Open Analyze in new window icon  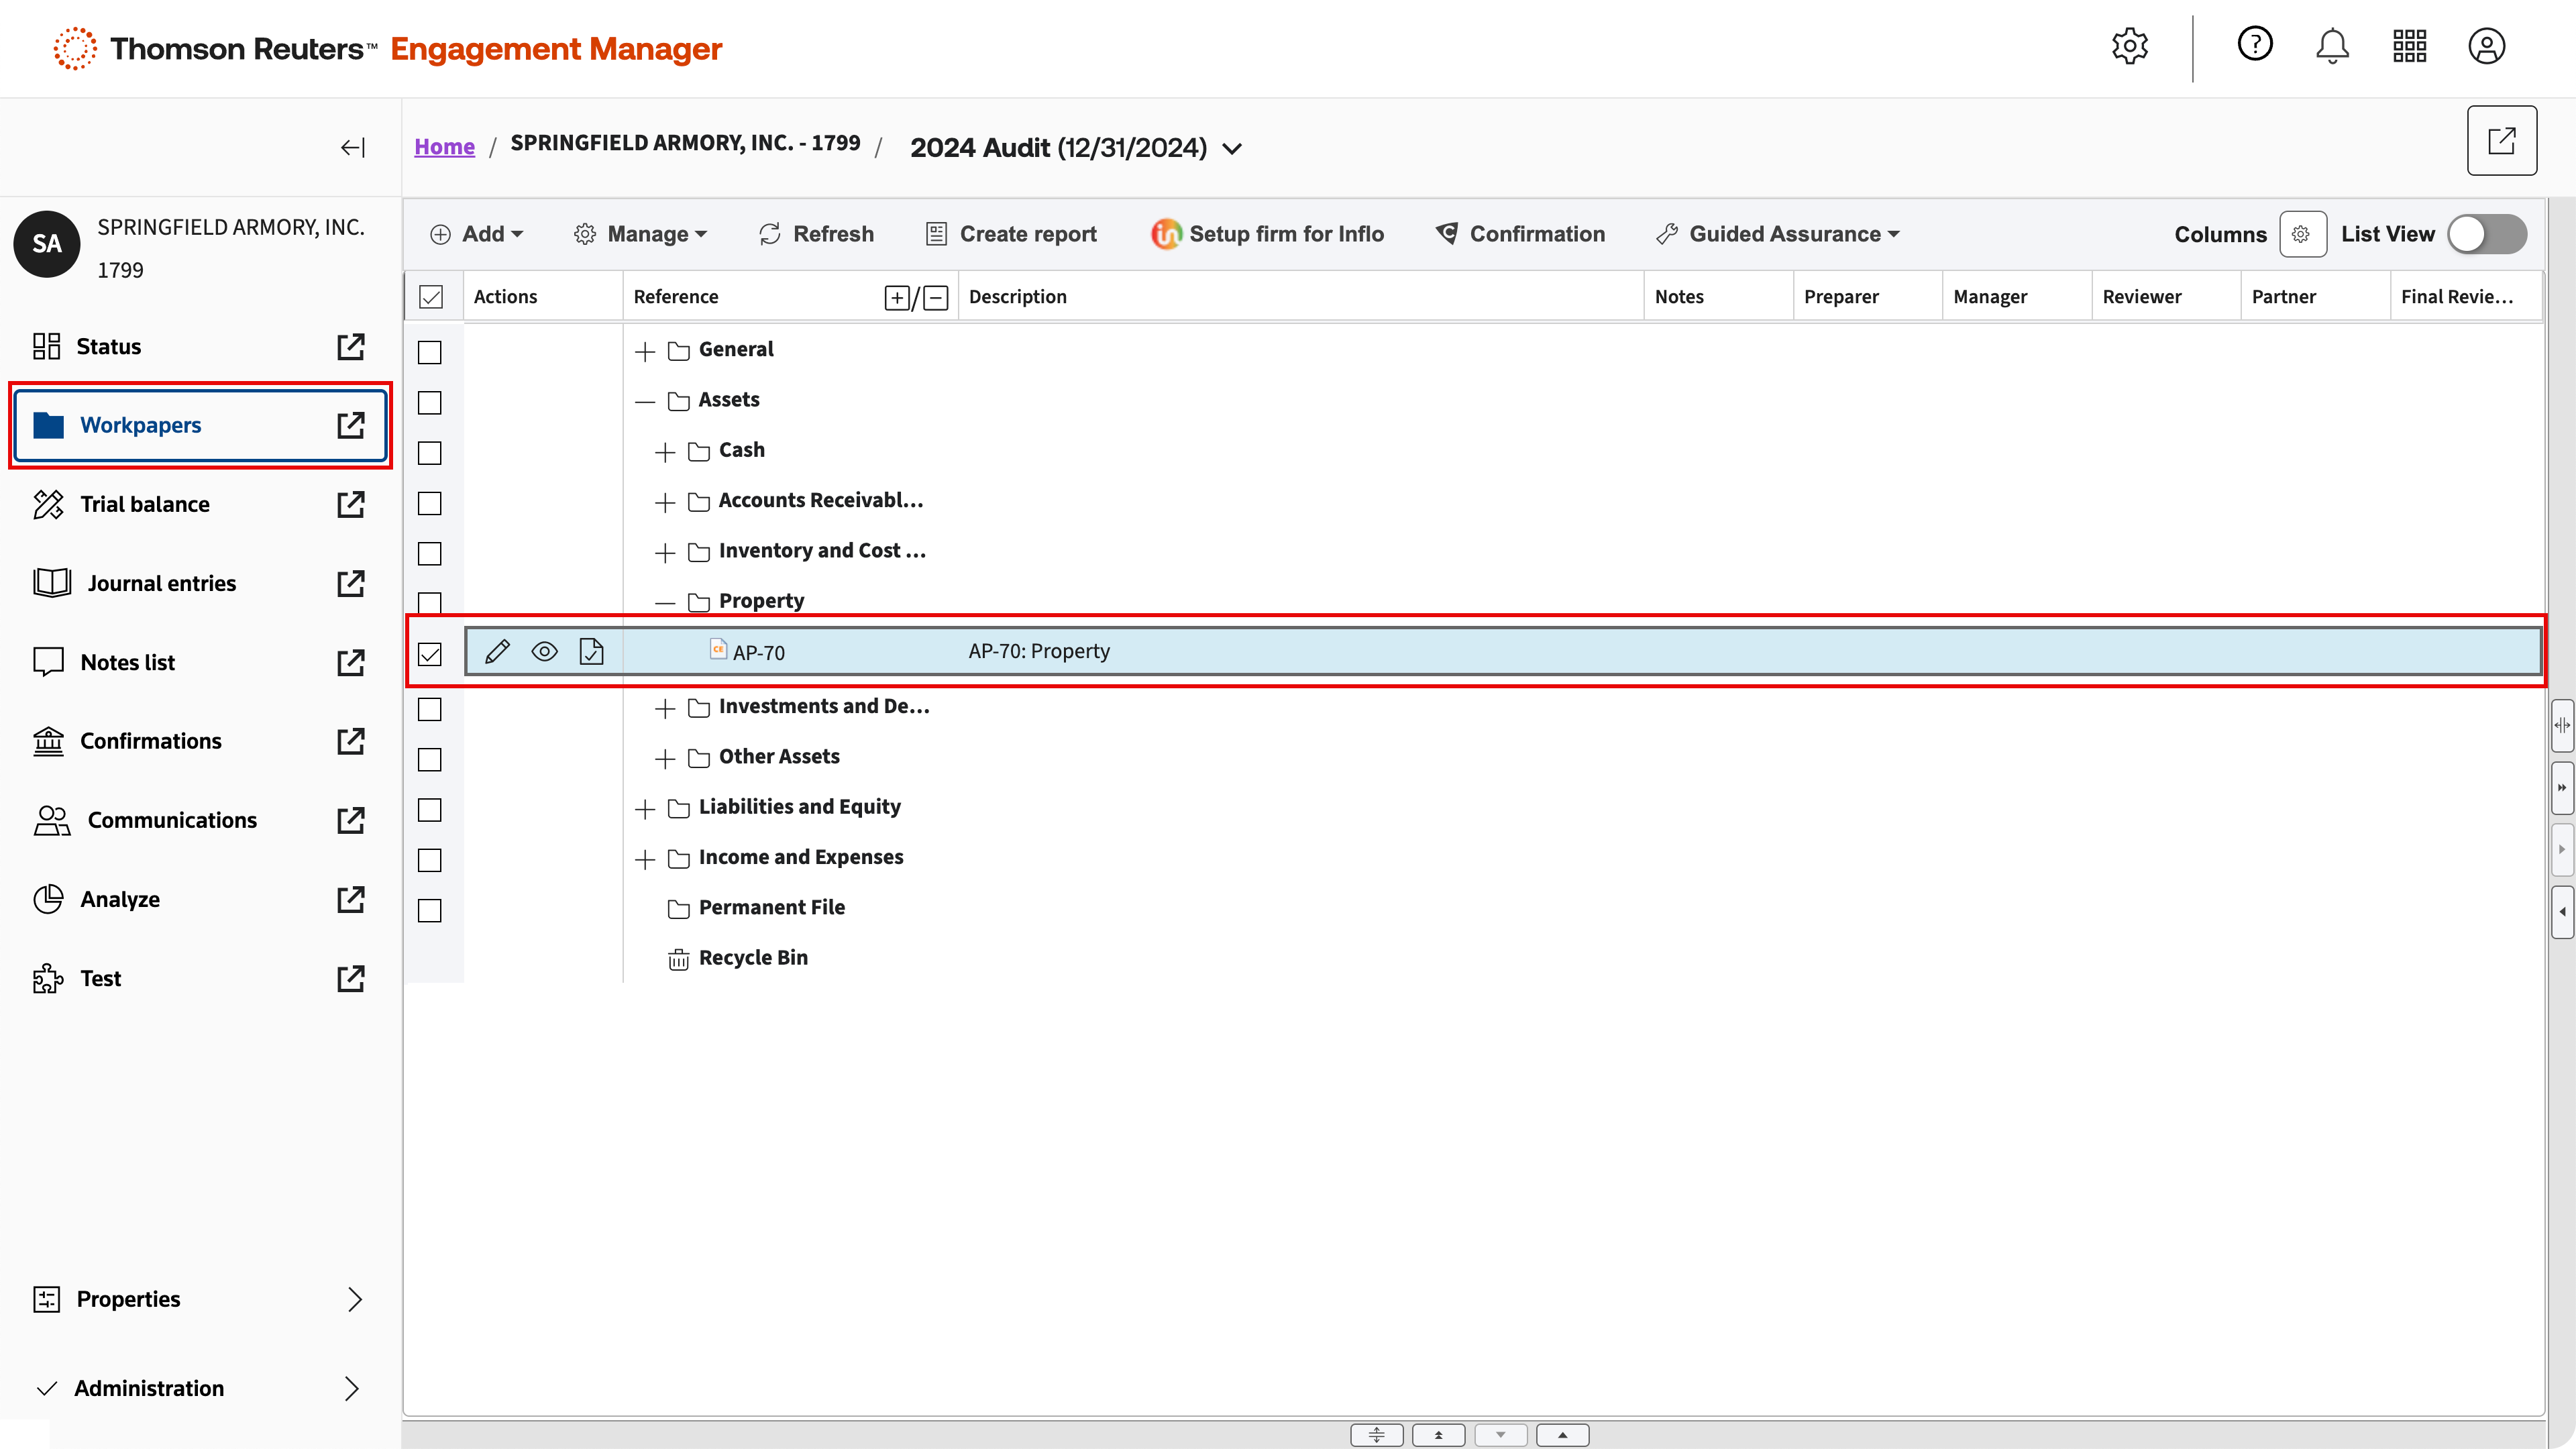point(351,899)
